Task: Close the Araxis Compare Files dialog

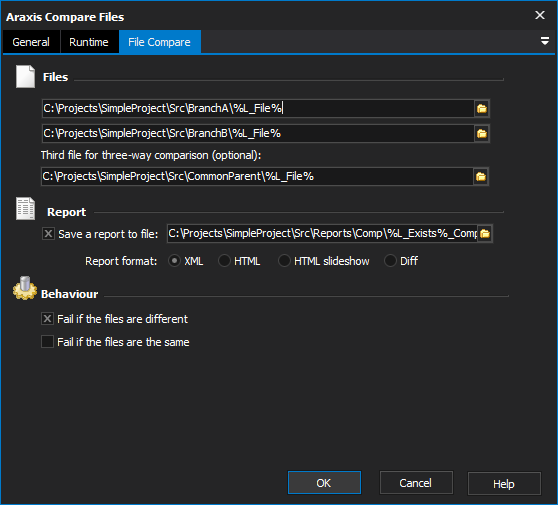Action: click(x=540, y=15)
